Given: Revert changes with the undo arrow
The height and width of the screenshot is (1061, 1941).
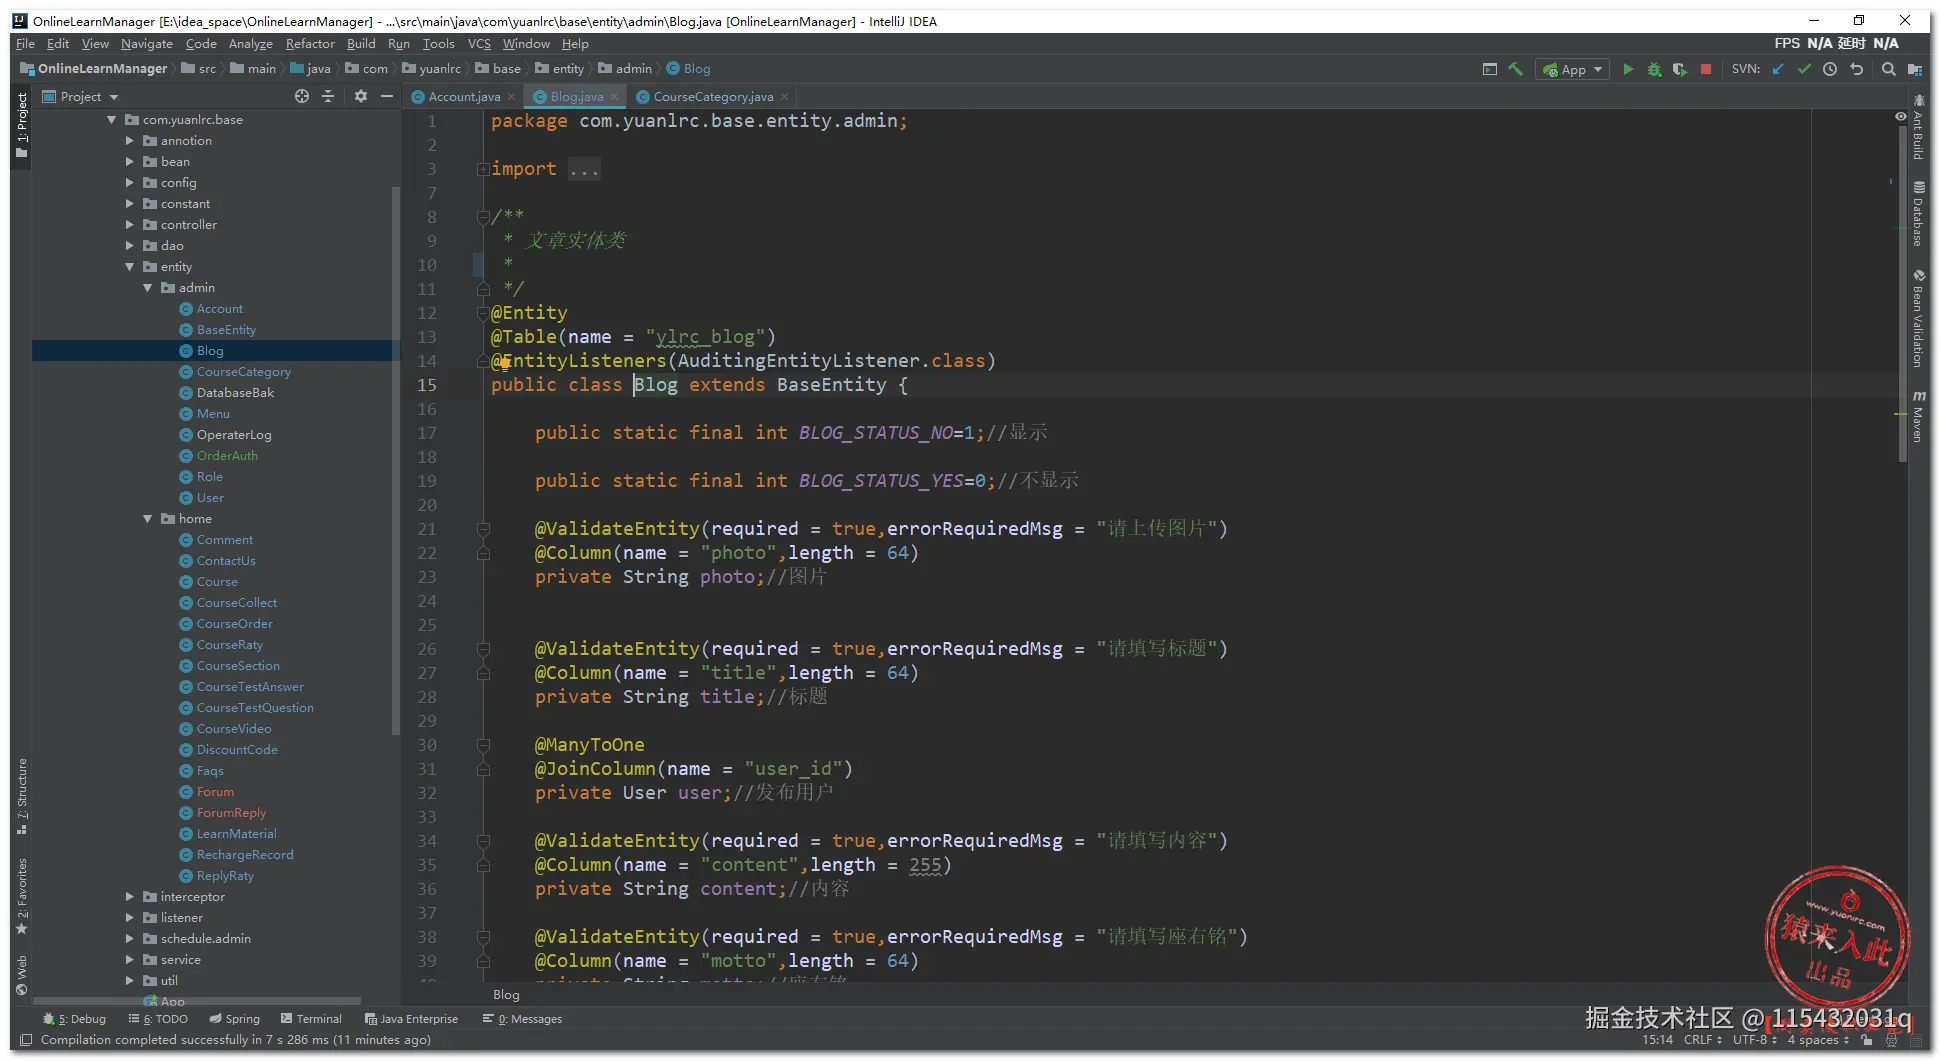Looking at the screenshot, I should 1857,69.
